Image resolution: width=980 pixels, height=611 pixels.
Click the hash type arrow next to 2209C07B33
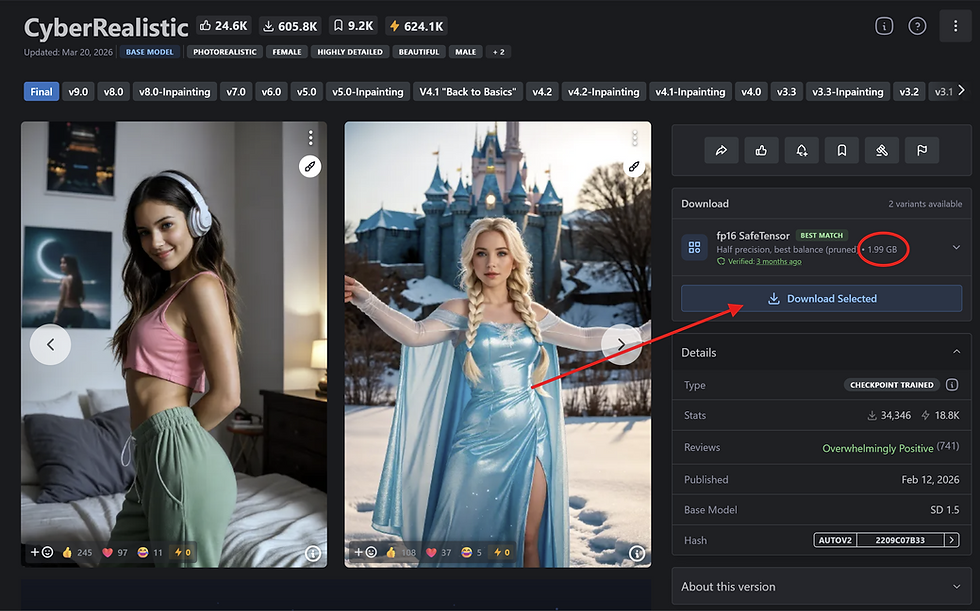[952, 540]
